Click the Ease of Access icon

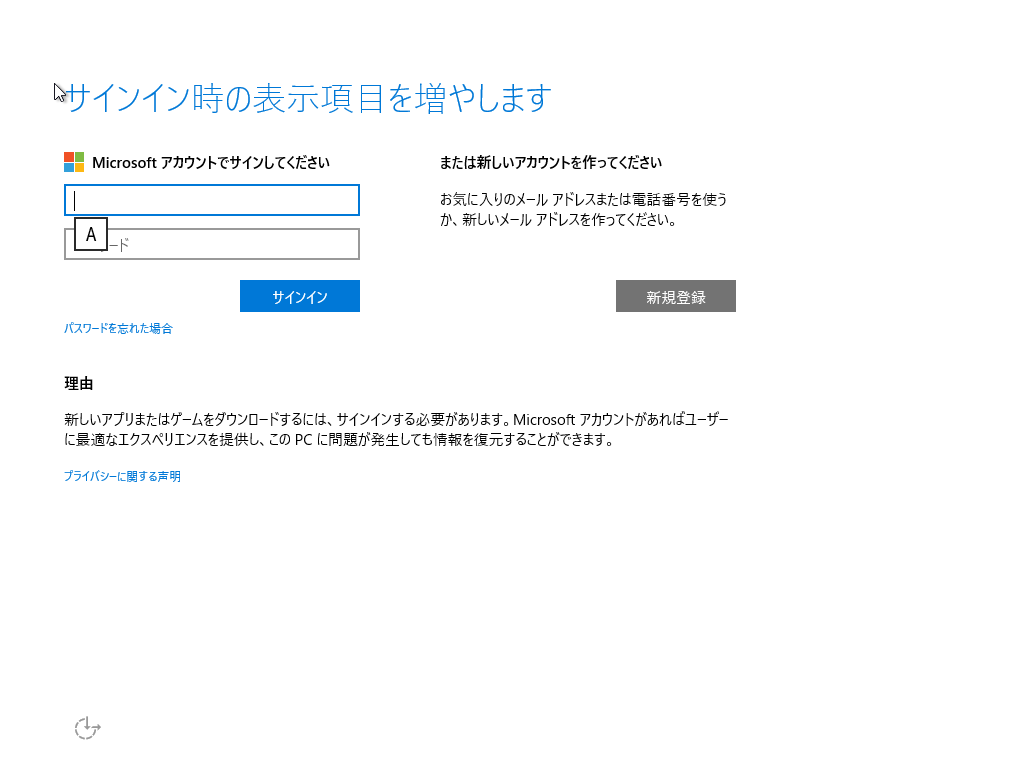88,728
